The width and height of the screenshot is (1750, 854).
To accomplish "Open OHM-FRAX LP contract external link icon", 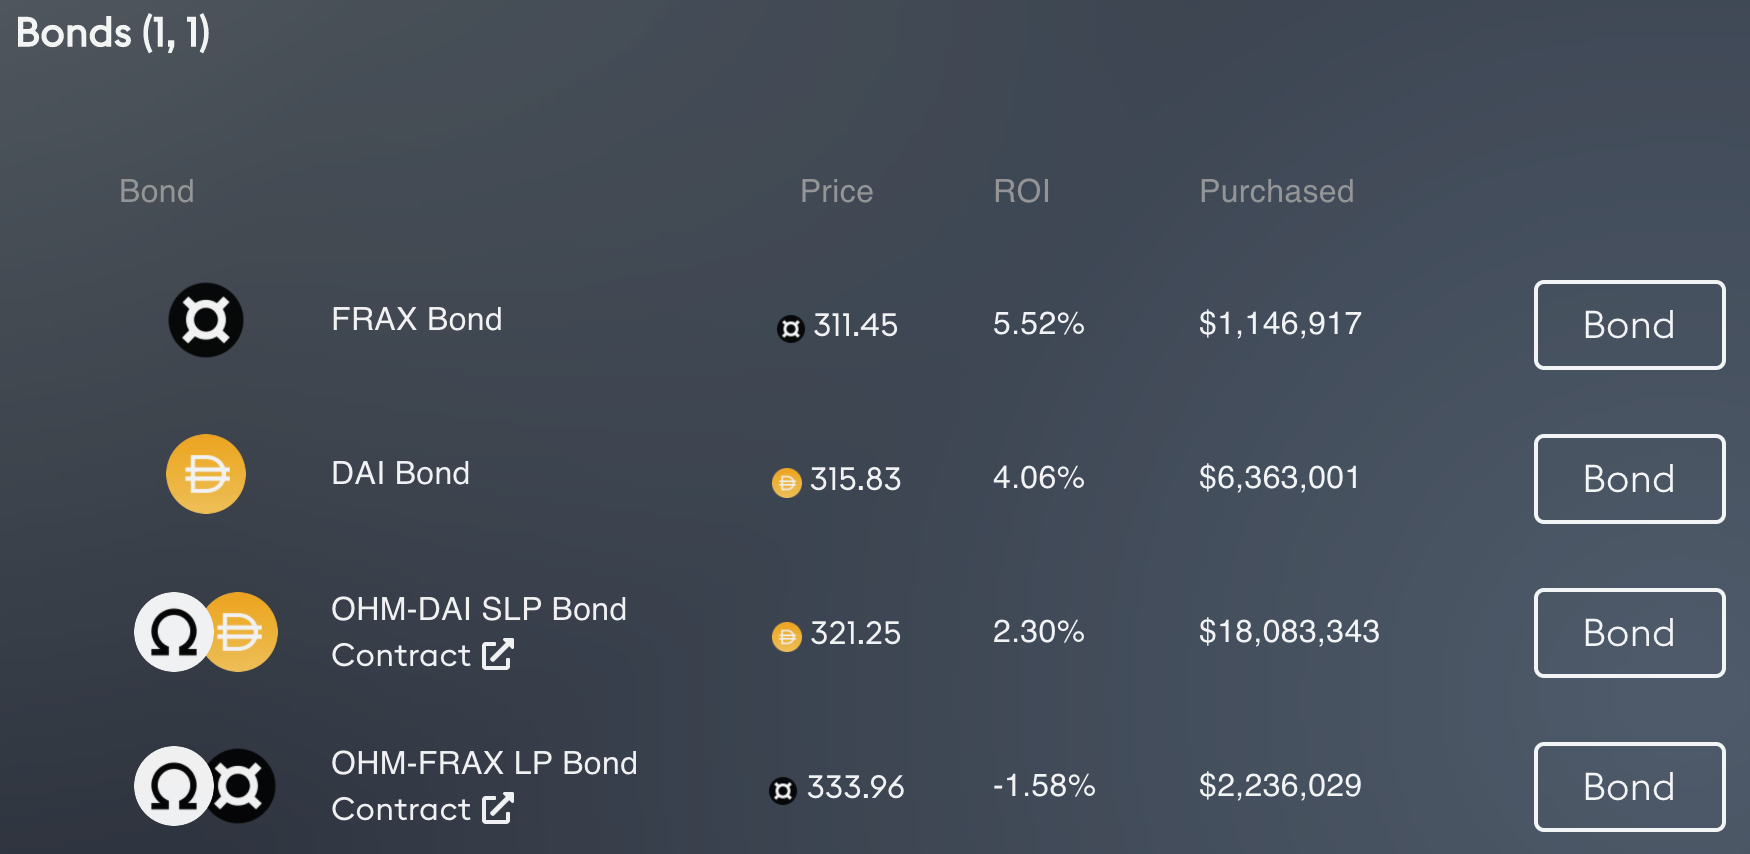I will point(498,809).
